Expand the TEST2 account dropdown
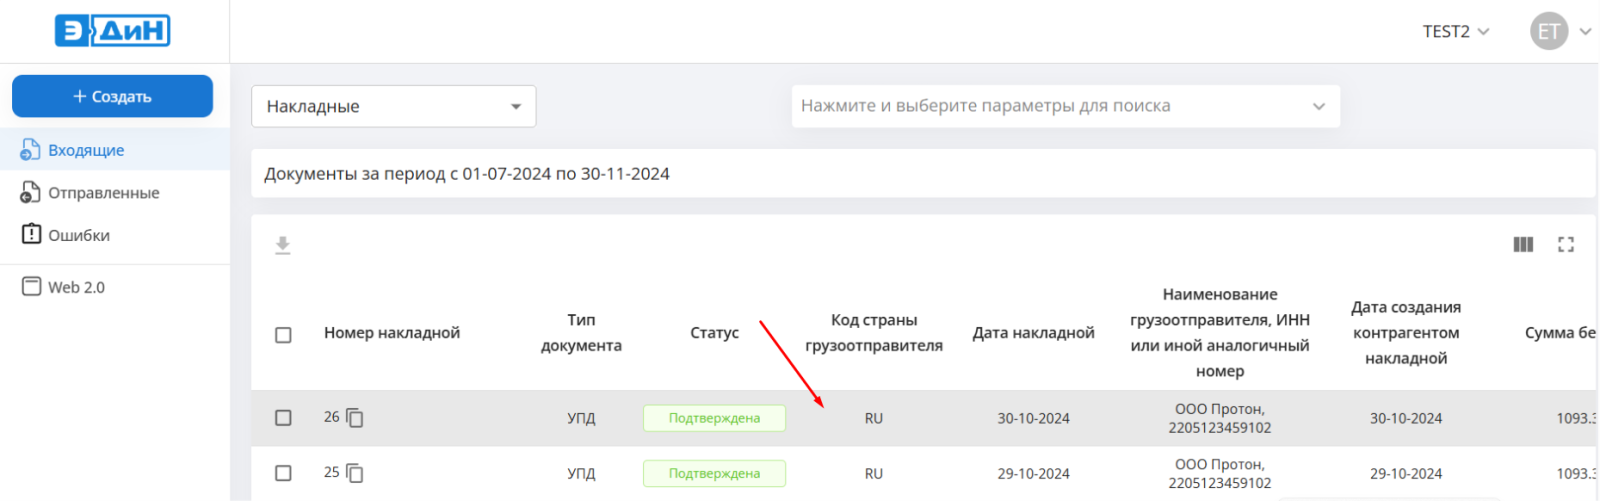Screen dimensions: 1600x501 pos(1456,31)
